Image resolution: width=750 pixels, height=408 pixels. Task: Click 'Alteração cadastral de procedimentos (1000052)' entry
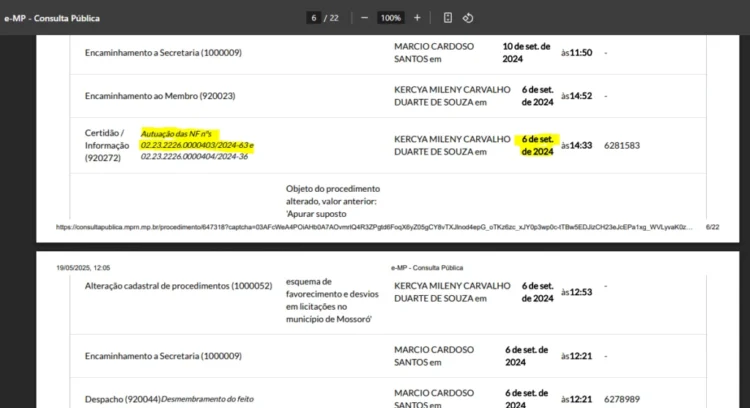178,286
